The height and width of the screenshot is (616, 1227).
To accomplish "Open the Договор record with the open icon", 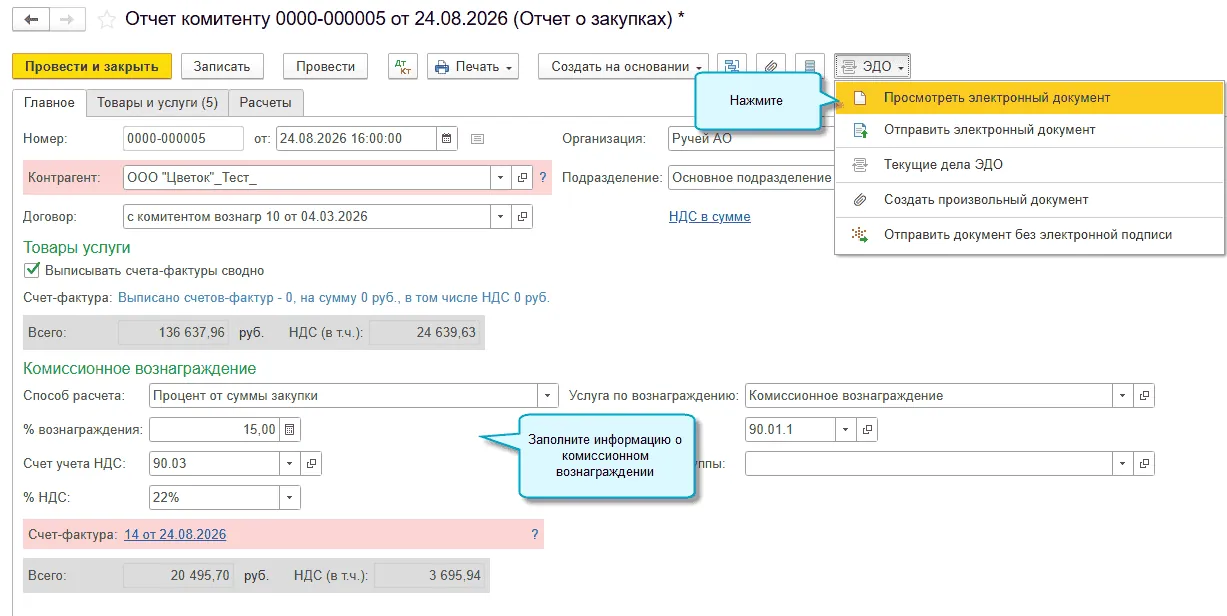I will pyautogui.click(x=522, y=216).
